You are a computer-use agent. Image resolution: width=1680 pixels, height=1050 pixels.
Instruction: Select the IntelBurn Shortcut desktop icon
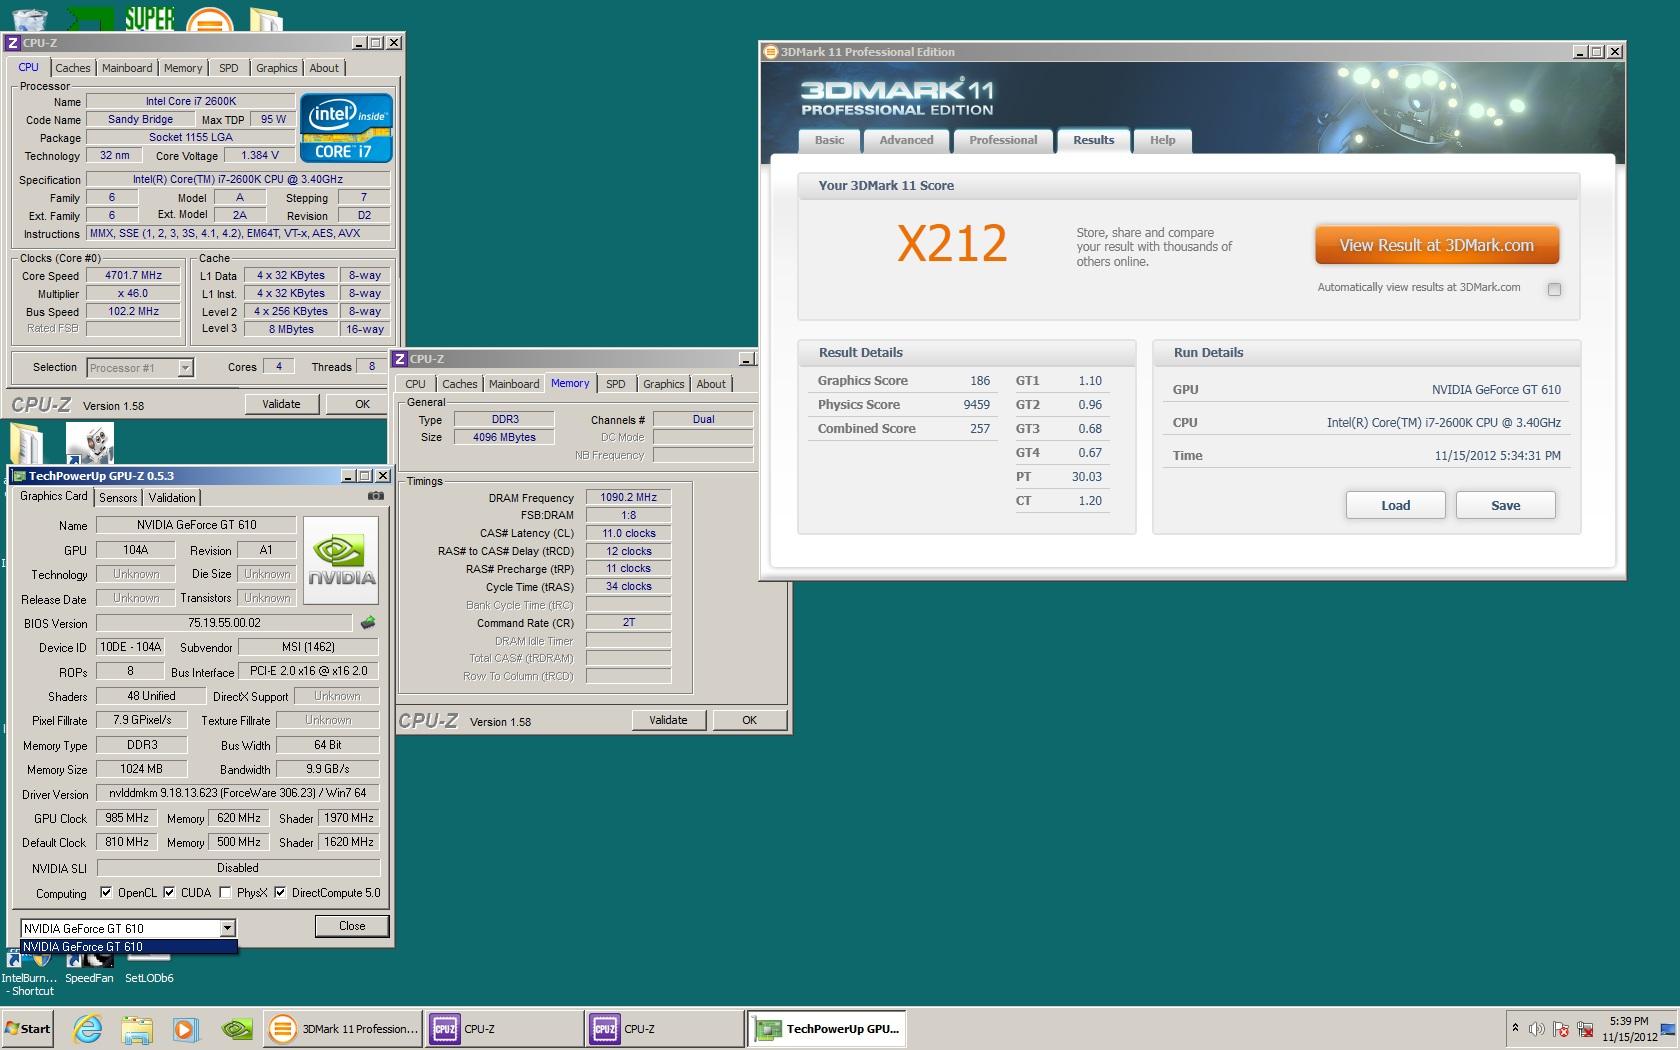29,973
